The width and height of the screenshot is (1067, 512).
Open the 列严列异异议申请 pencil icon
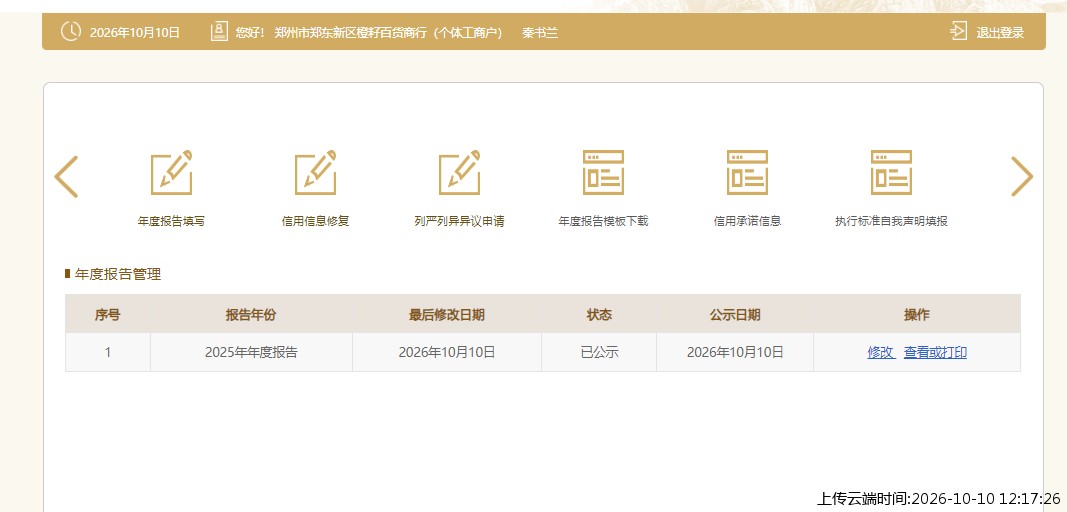(459, 173)
